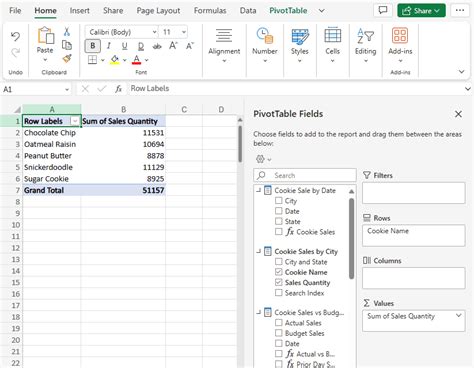Open the Name Box dropdown arrow
The height and width of the screenshot is (368, 474).
(67, 89)
